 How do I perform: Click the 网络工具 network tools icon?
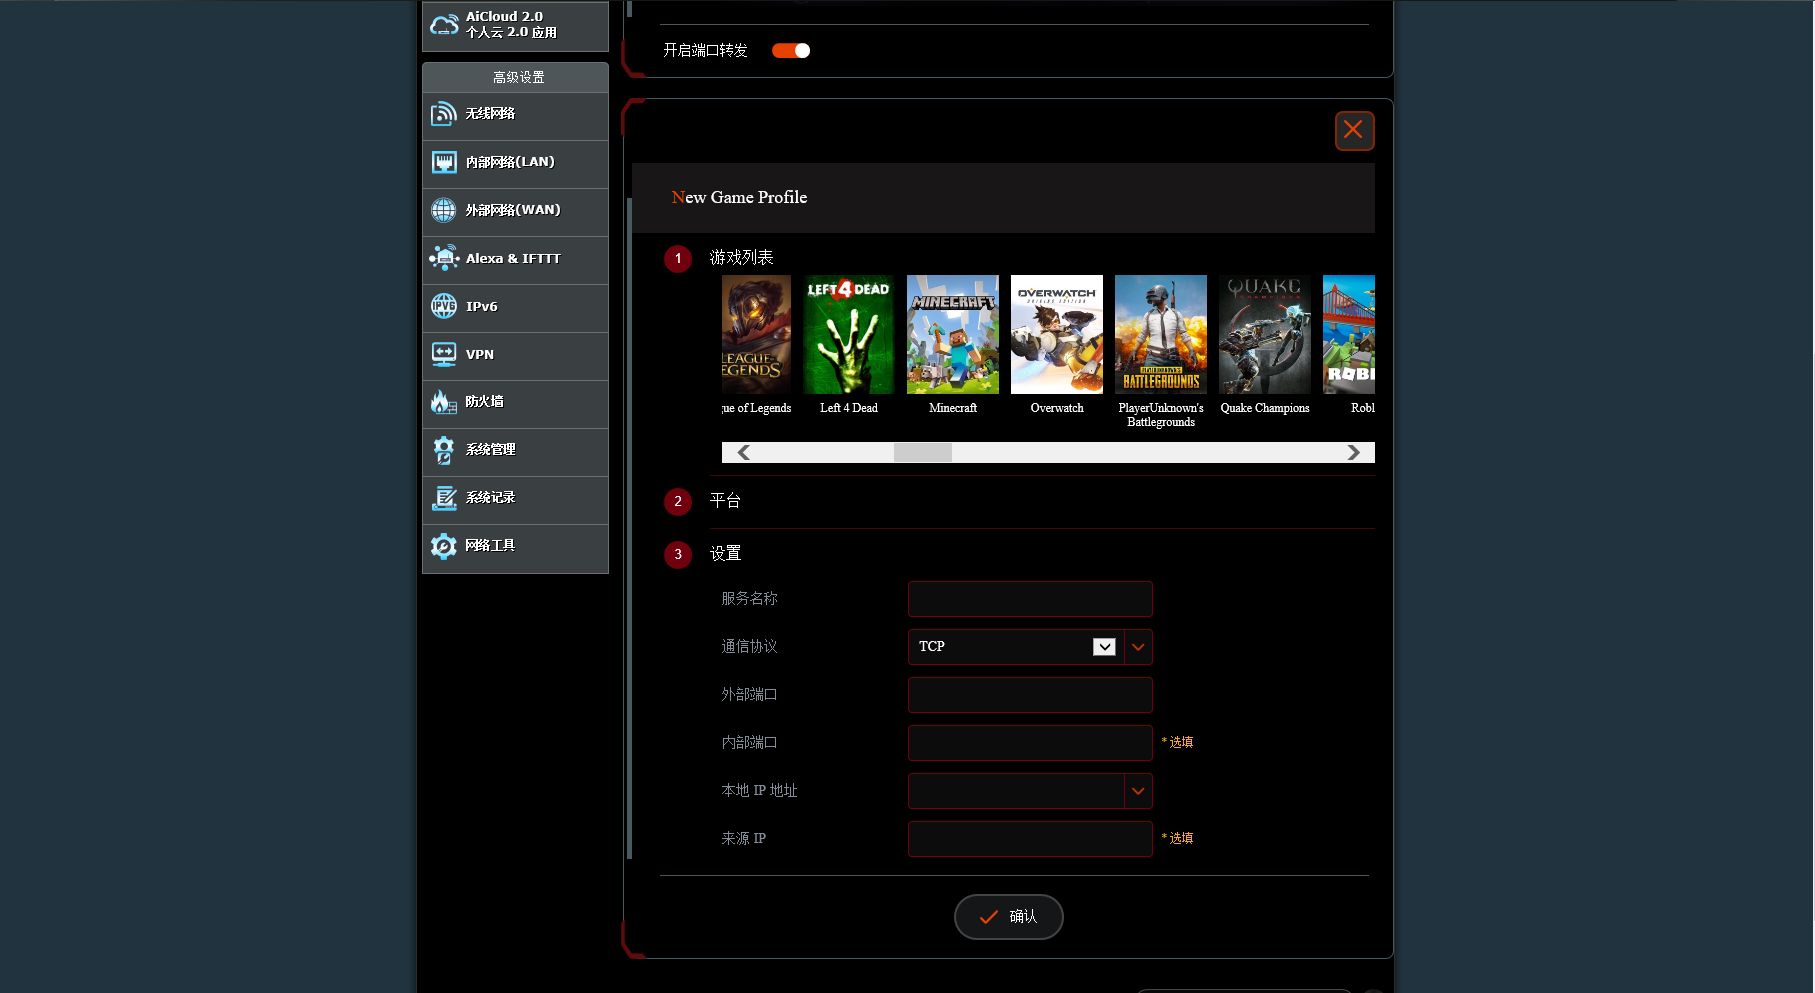pyautogui.click(x=444, y=546)
